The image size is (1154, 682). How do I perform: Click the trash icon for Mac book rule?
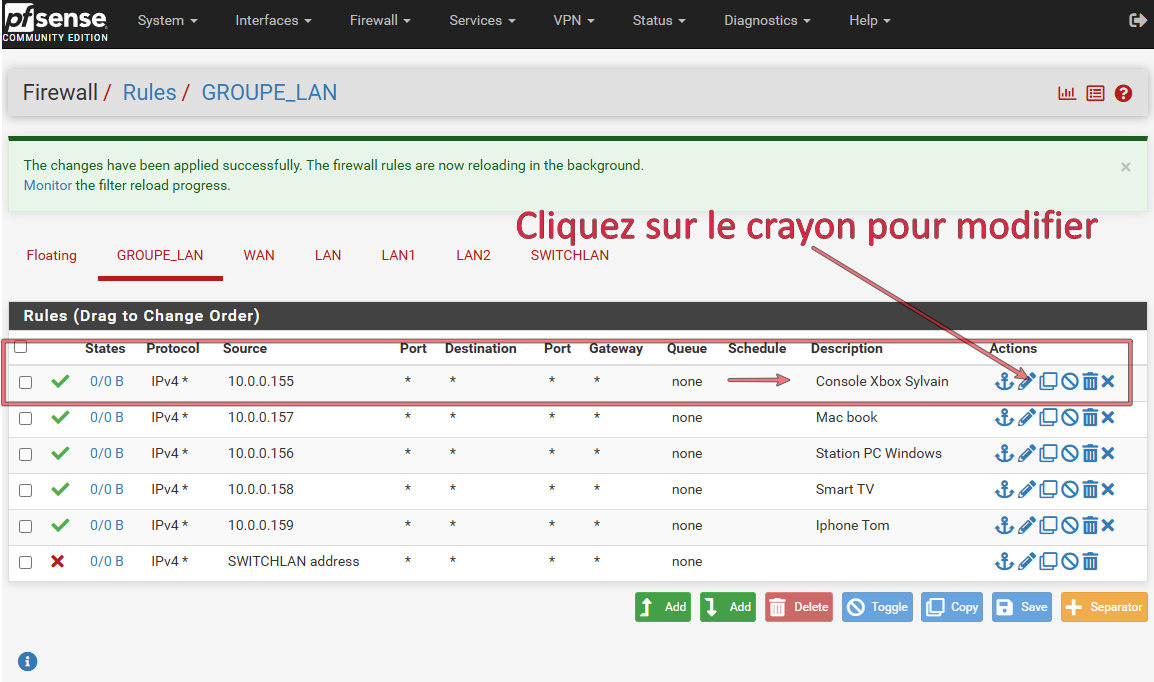click(x=1090, y=417)
